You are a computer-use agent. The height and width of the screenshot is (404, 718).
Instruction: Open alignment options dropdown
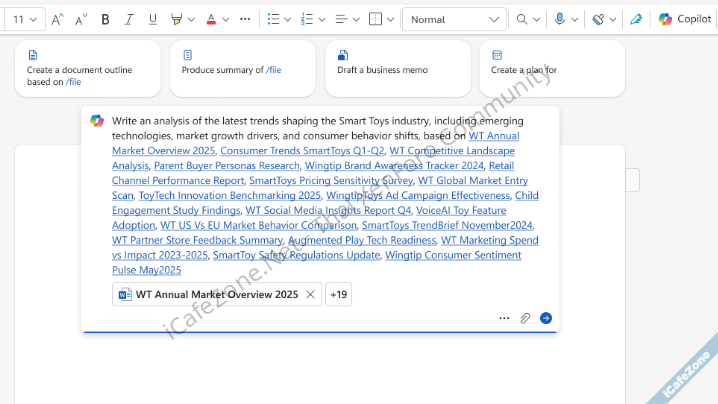point(356,19)
